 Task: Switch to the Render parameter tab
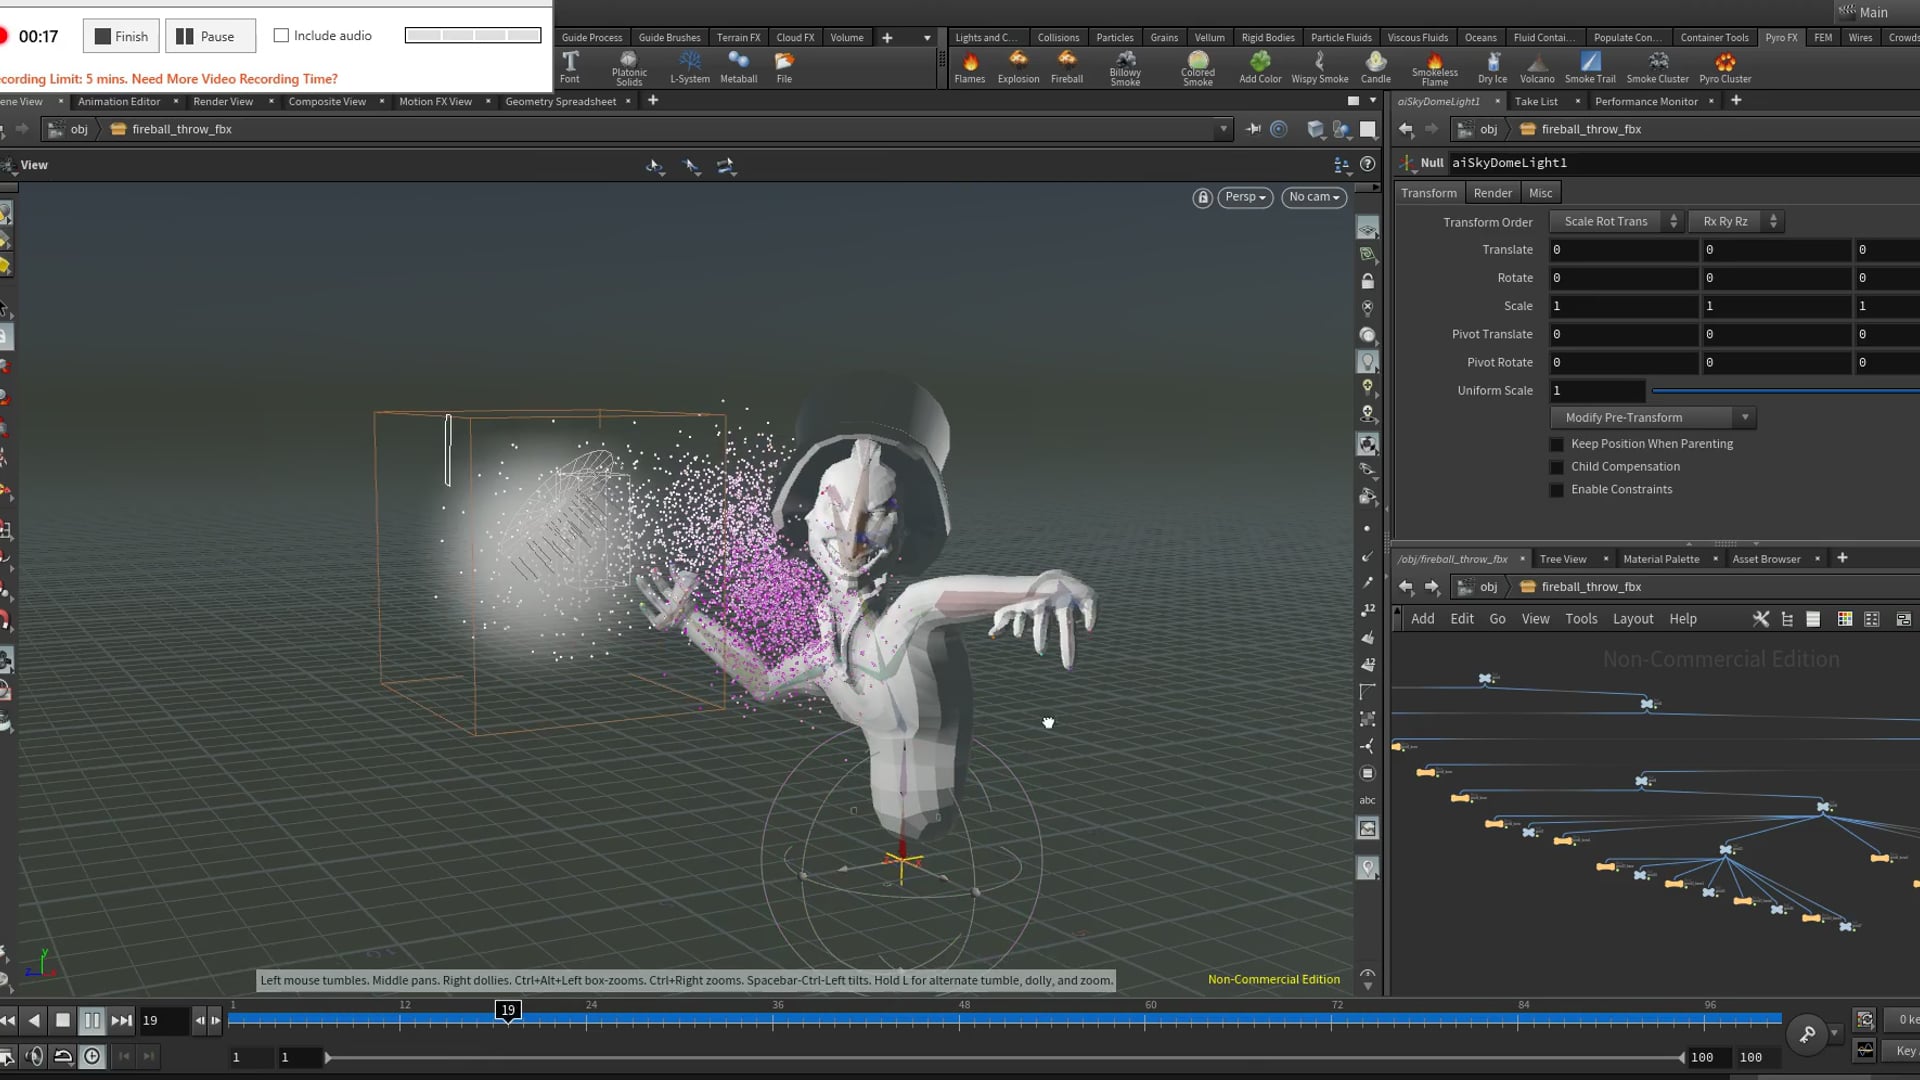point(1492,193)
